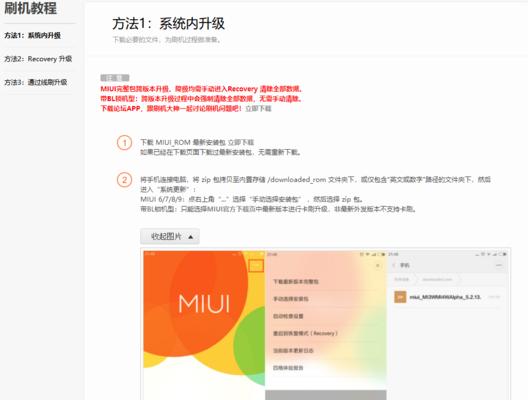Open 方法1: 系统内升级 in the sidebar

(x=32, y=35)
